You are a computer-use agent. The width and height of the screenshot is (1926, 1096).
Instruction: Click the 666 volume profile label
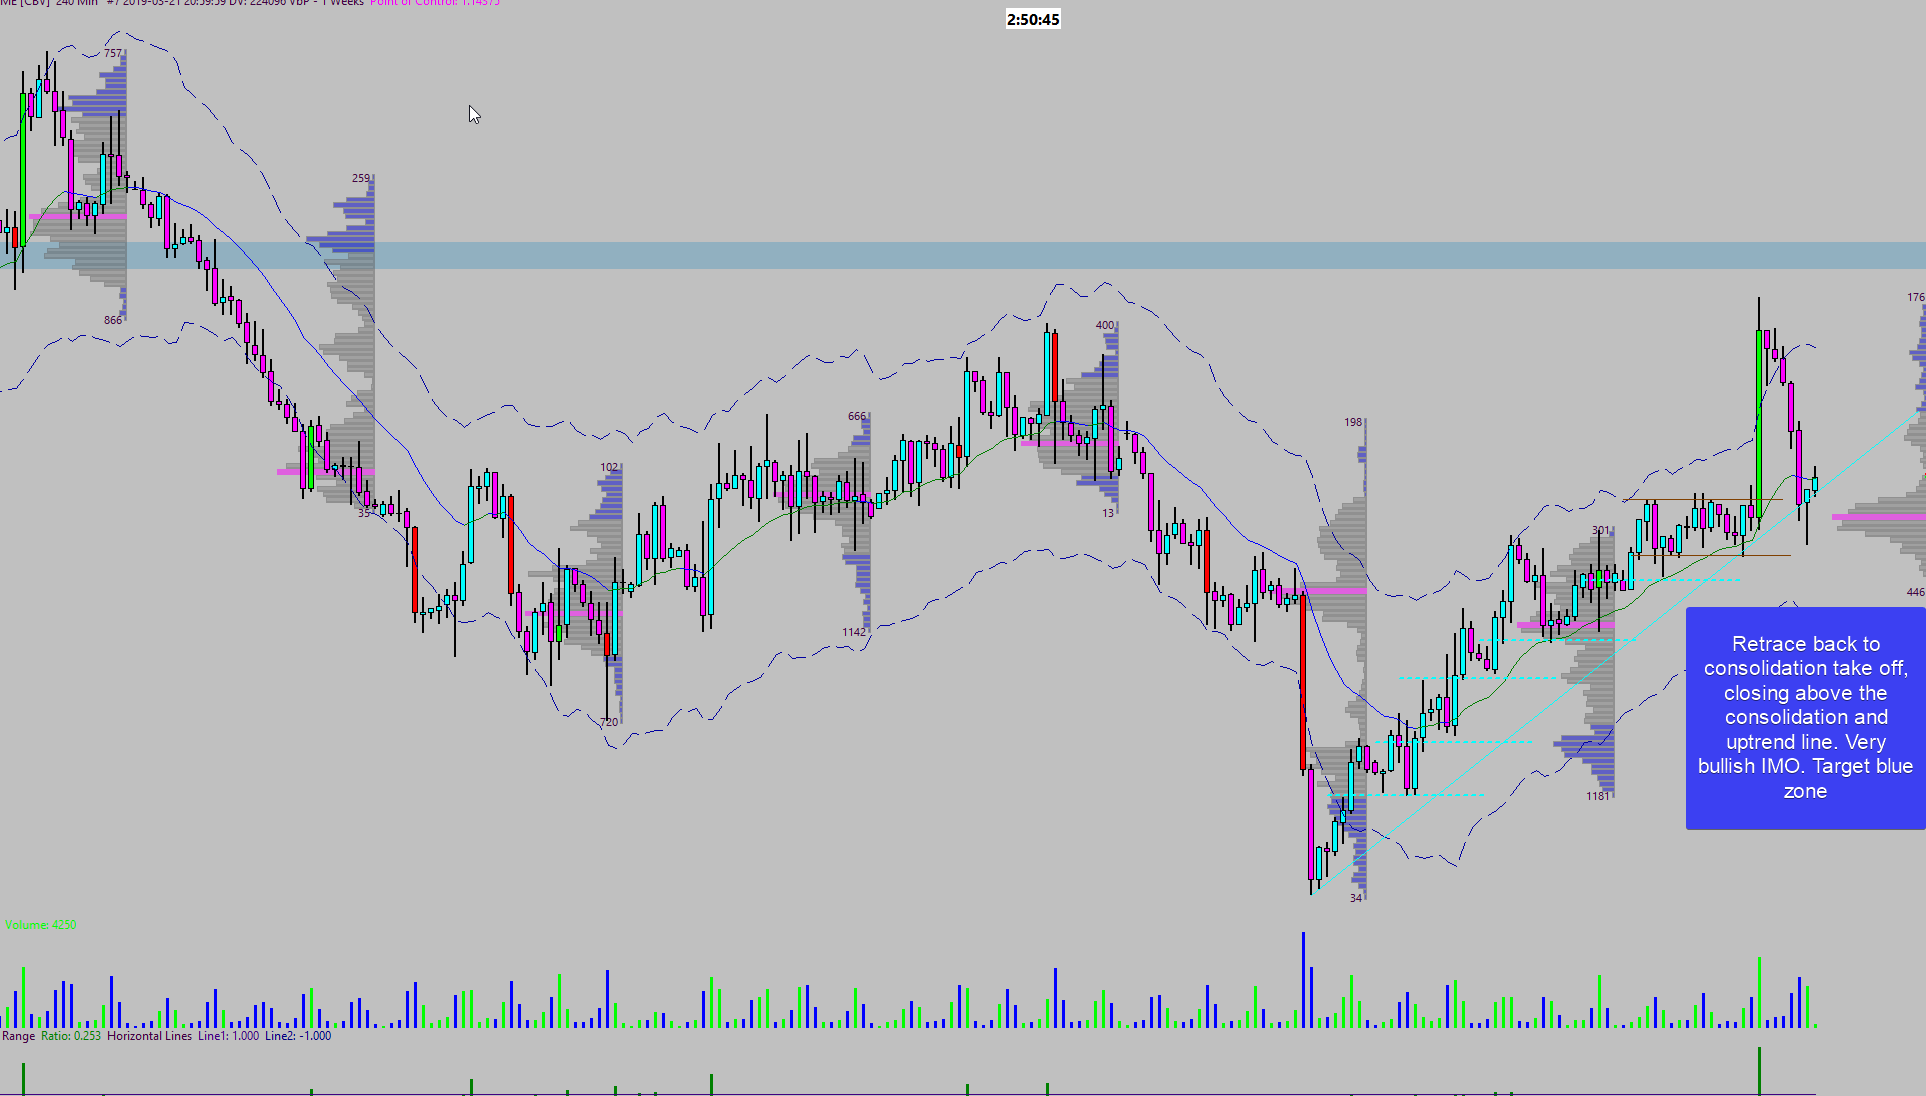tap(857, 416)
